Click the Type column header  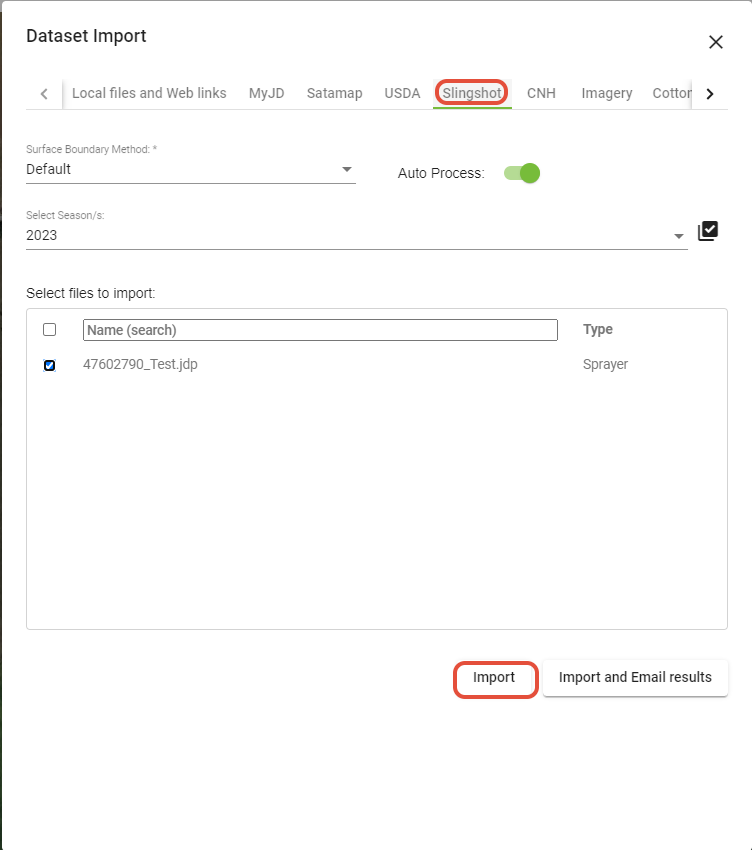597,330
